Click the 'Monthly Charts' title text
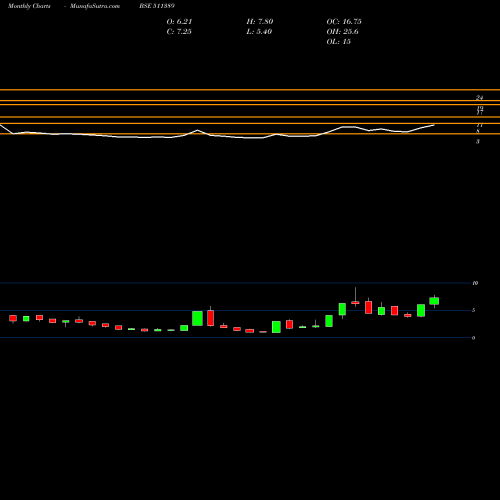Viewport: 500px width, 500px height. [29, 6]
